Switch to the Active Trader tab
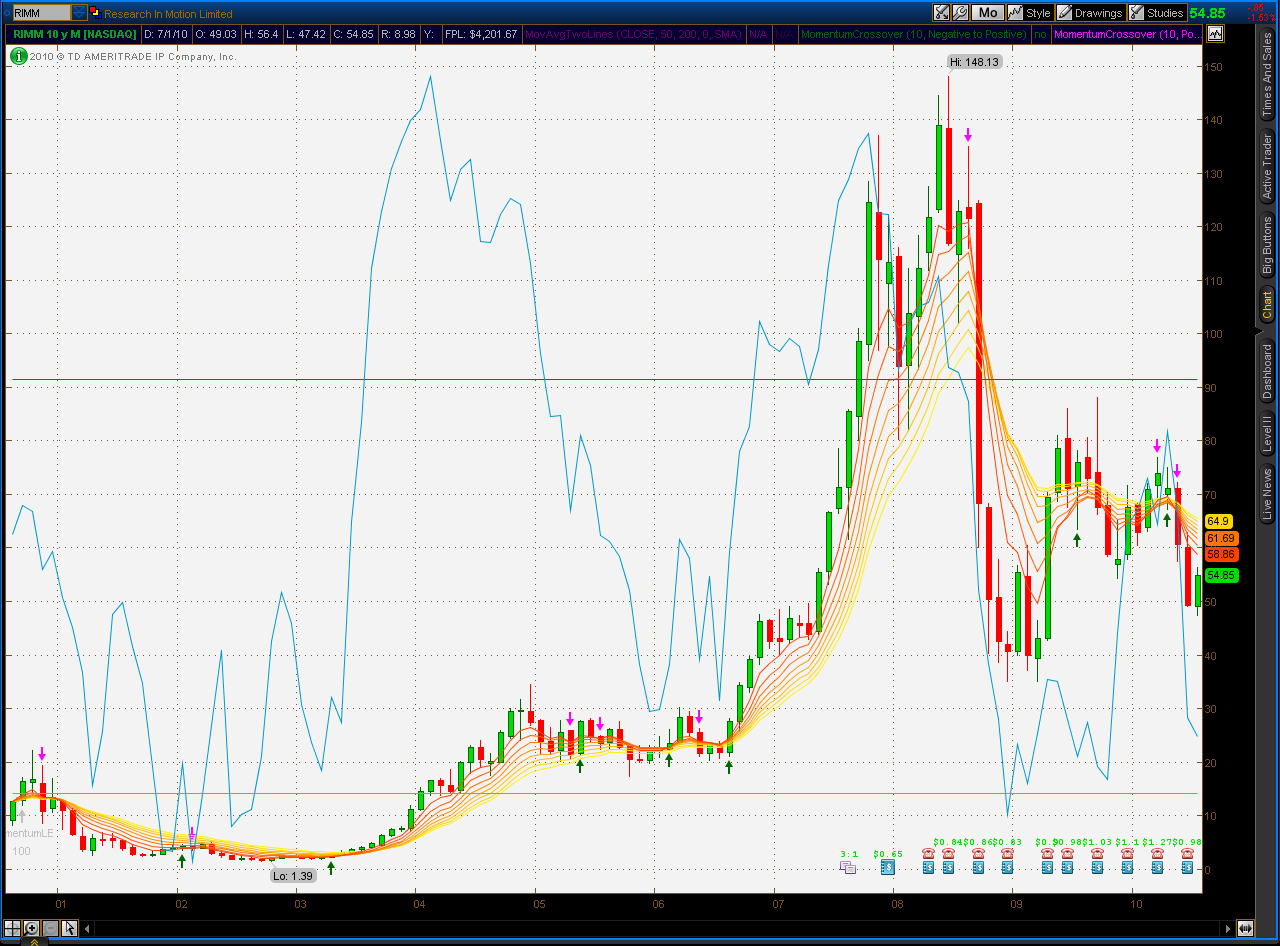The width and height of the screenshot is (1280, 946). [x=1267, y=166]
